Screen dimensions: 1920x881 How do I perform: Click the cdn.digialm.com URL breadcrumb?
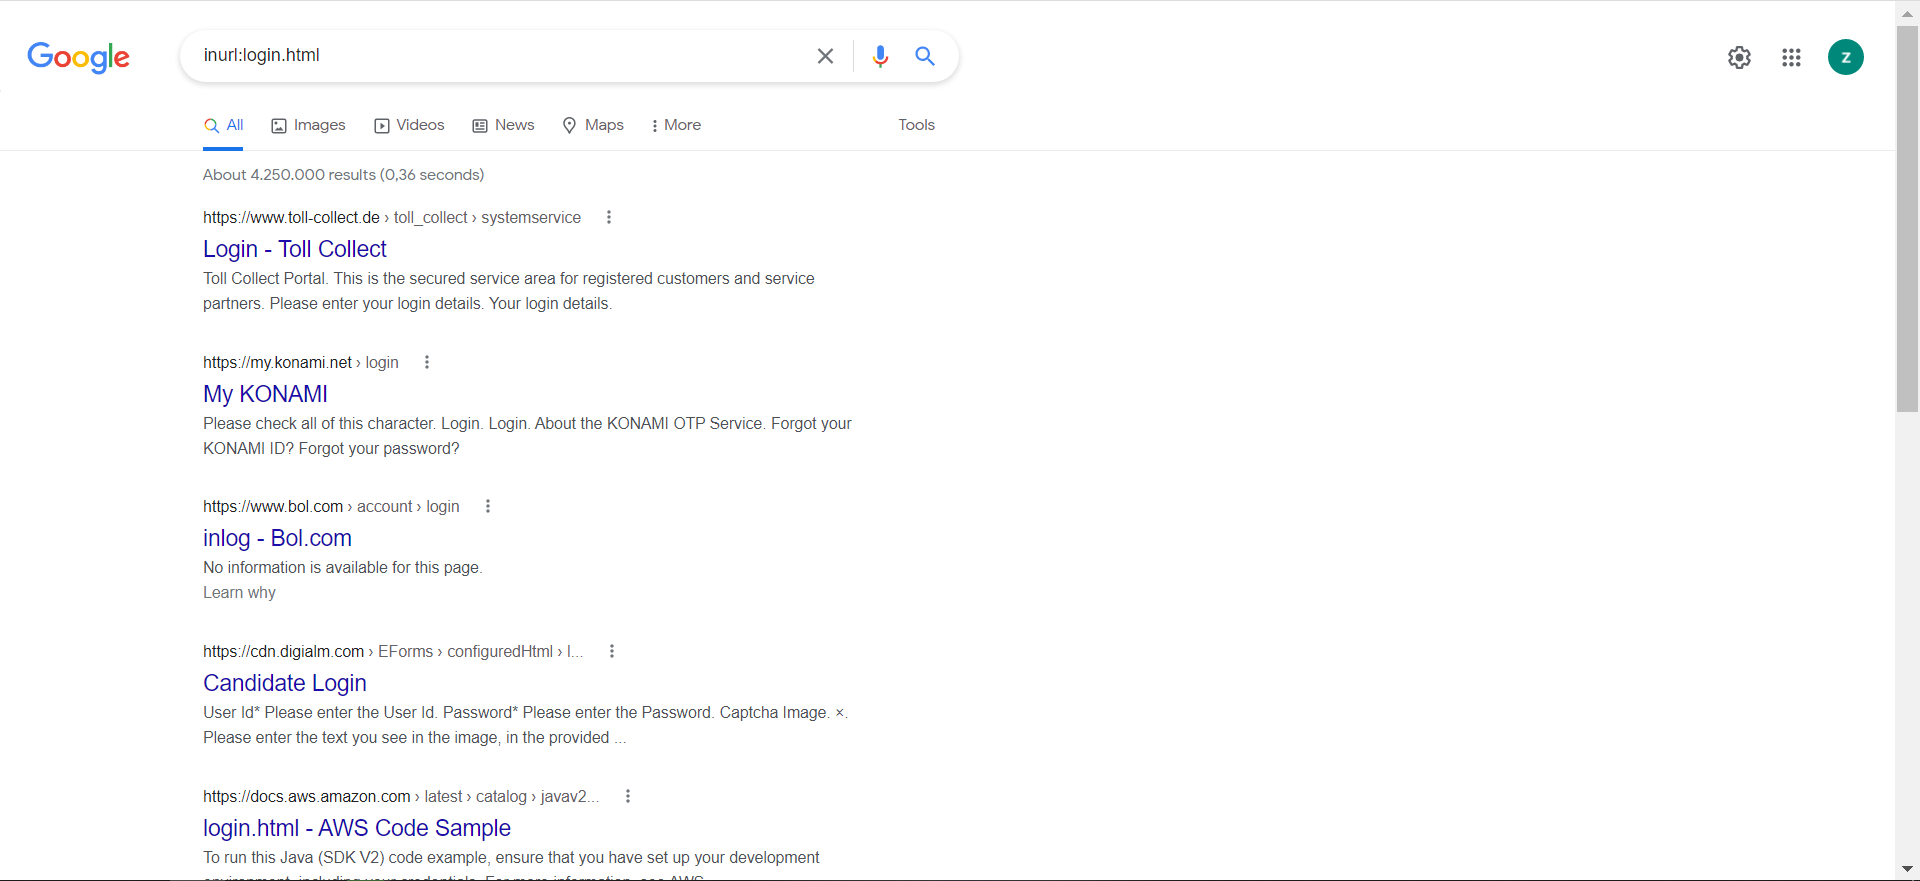pos(393,652)
